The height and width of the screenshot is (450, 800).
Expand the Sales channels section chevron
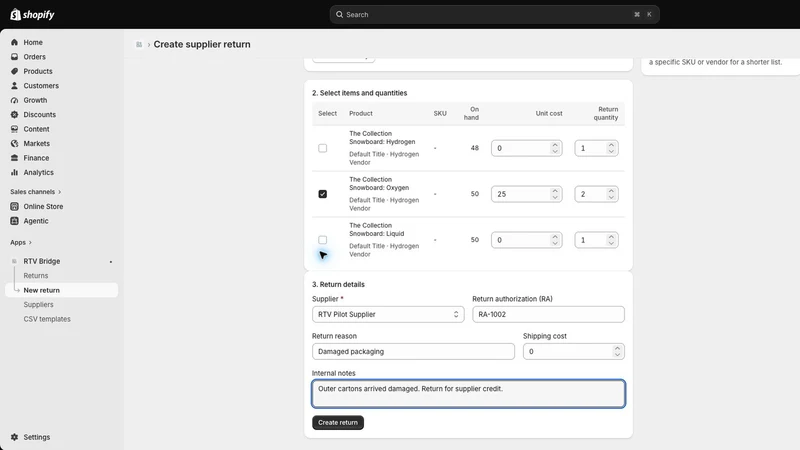[60, 192]
